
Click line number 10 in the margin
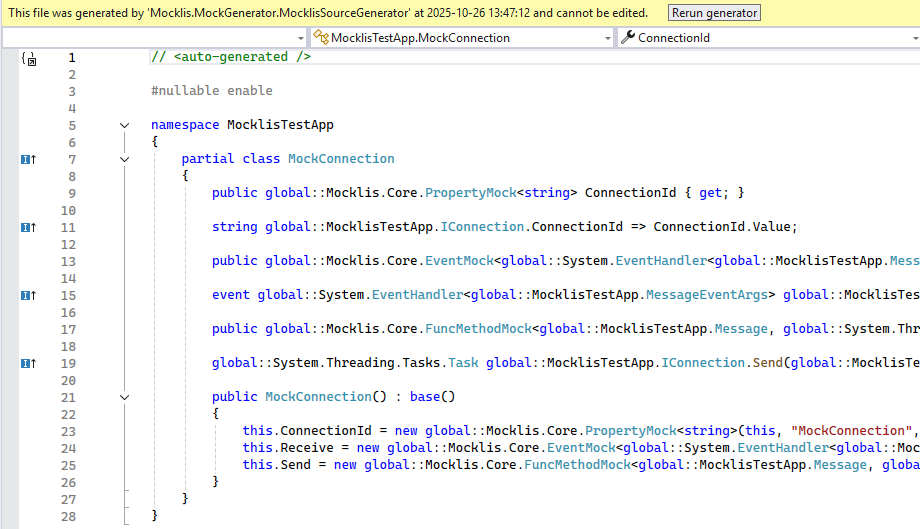pos(68,211)
